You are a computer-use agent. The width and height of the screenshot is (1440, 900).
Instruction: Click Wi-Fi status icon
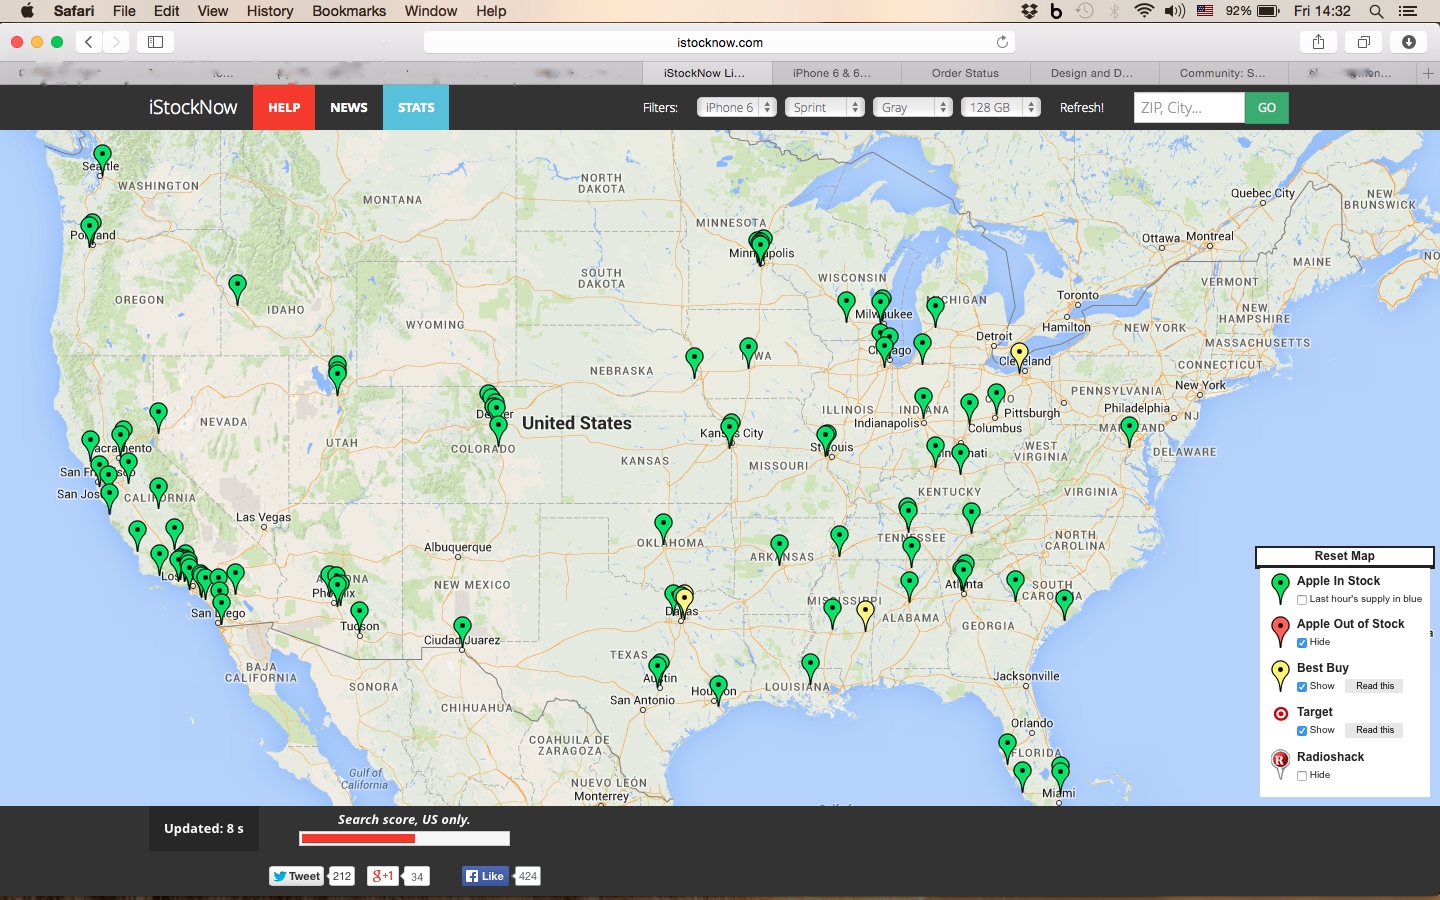click(1144, 11)
